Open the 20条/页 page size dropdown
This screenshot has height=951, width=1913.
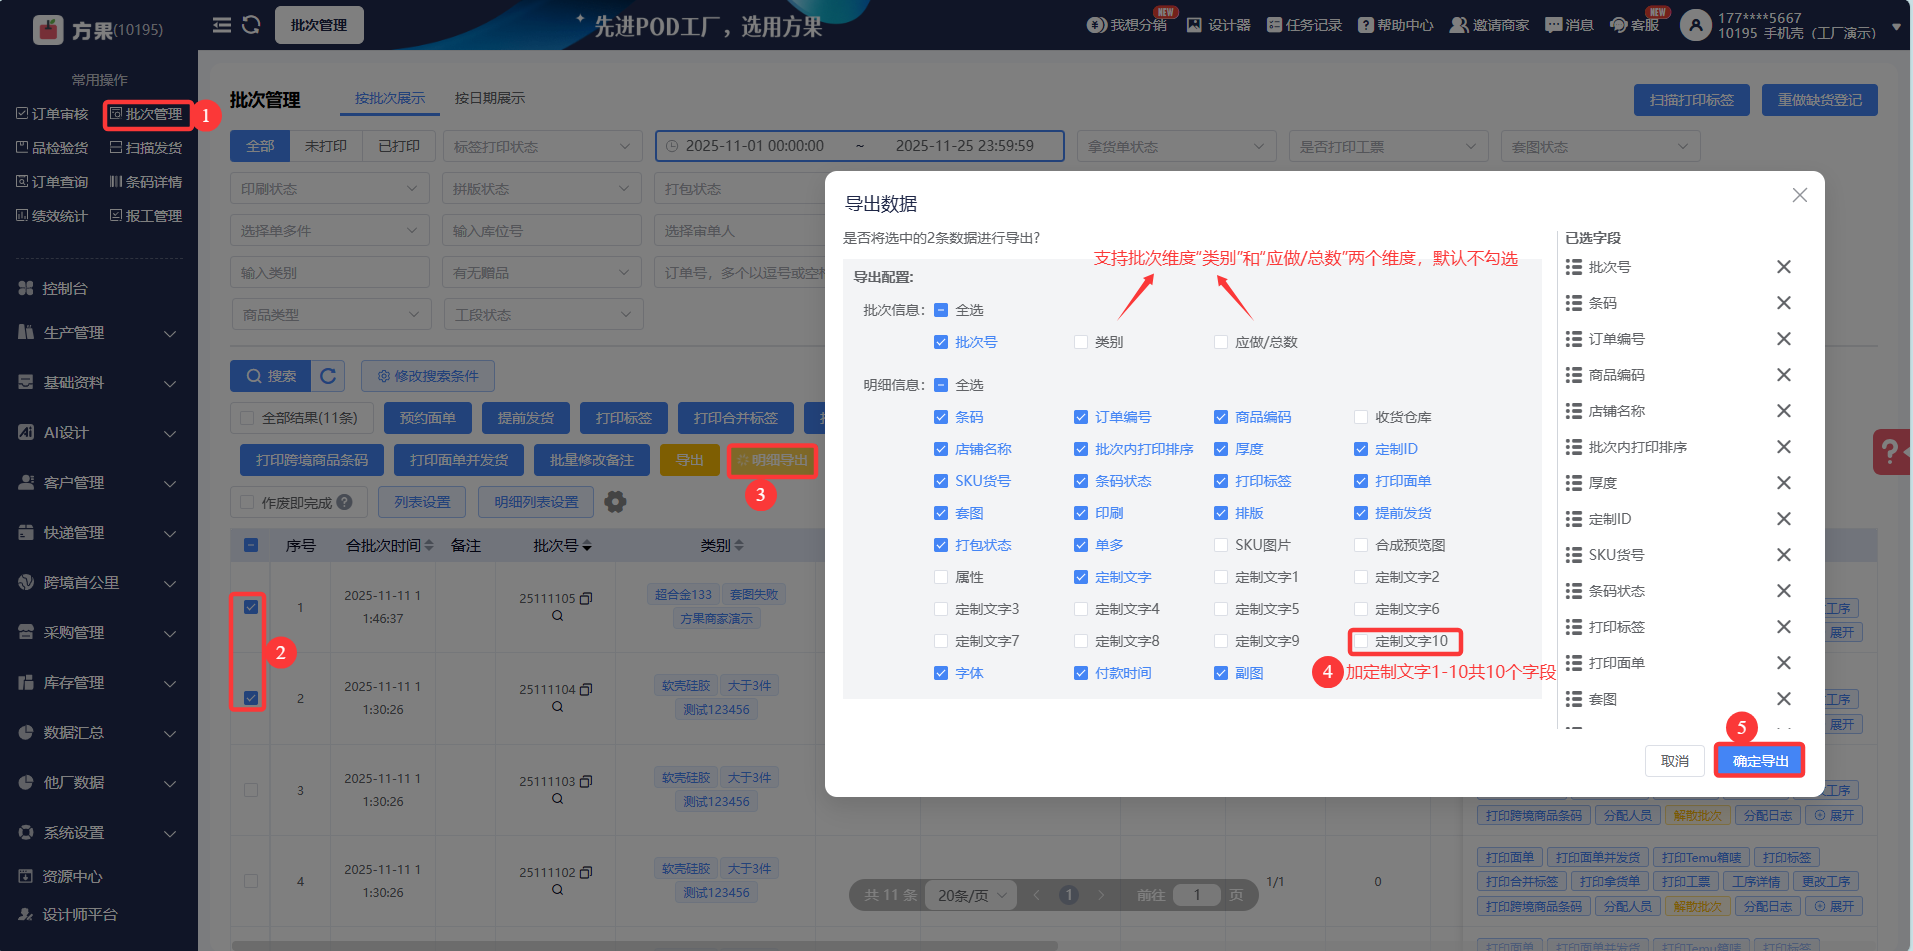(x=971, y=895)
